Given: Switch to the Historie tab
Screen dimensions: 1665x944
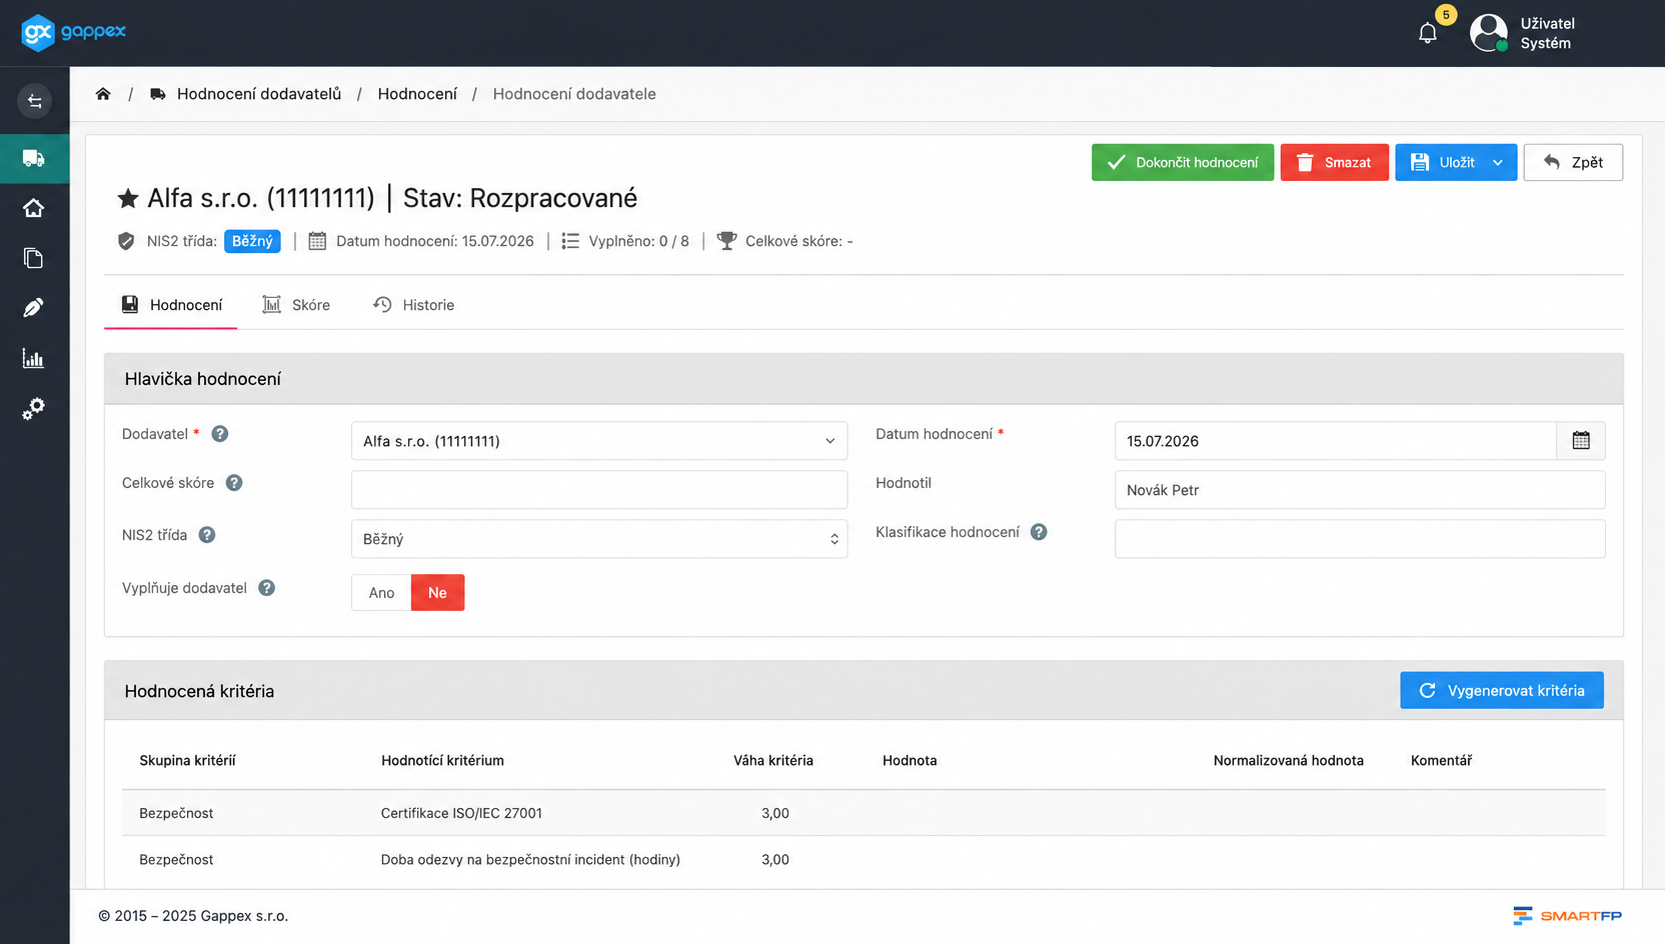Looking at the screenshot, I should pos(414,305).
